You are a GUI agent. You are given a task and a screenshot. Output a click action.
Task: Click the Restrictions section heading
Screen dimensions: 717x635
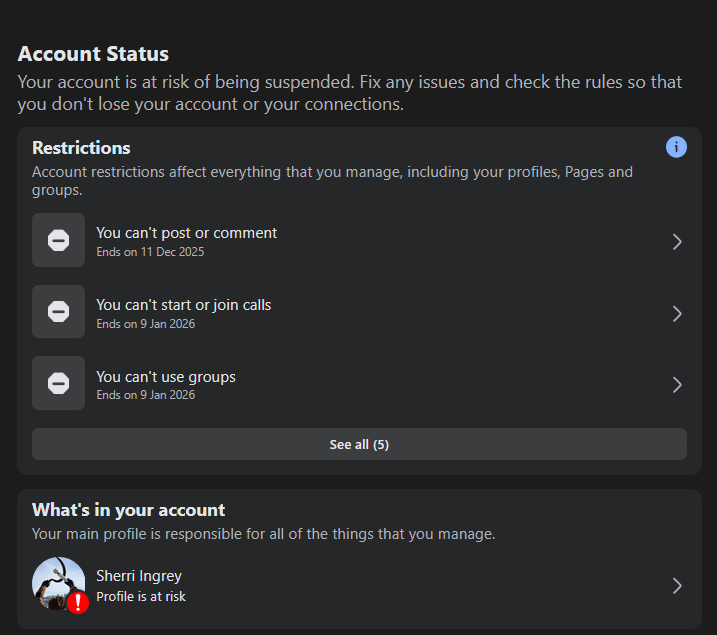[x=81, y=148]
